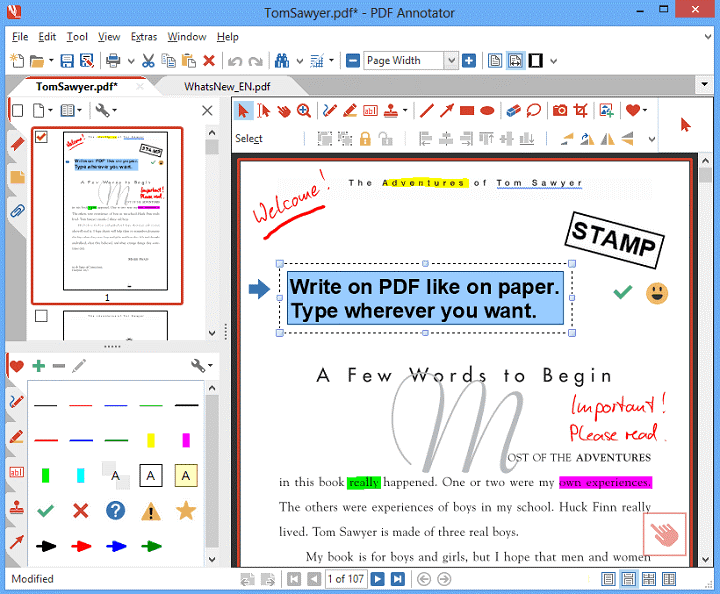Select the Ellipse shape tool
Image resolution: width=720 pixels, height=594 pixels.
487,111
